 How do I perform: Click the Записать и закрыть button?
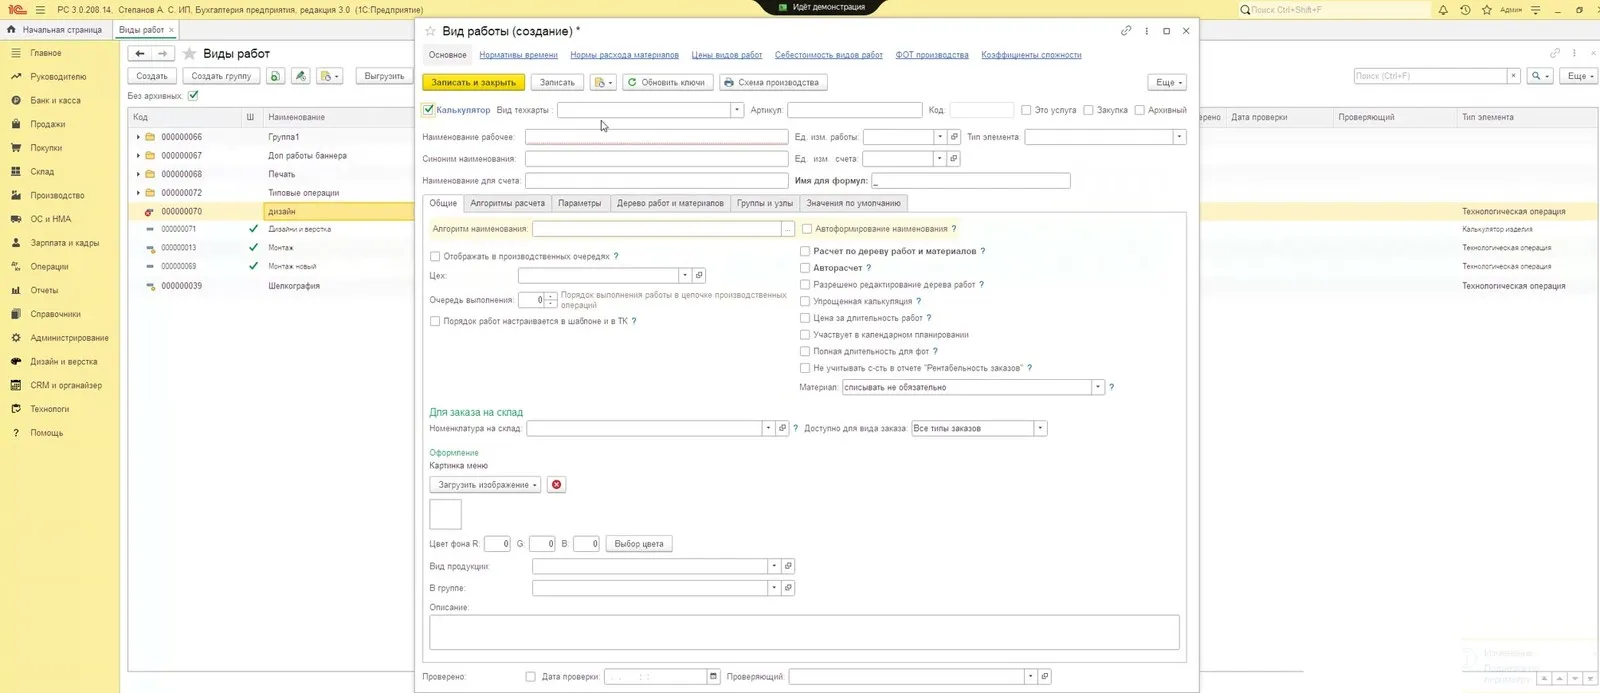click(473, 82)
